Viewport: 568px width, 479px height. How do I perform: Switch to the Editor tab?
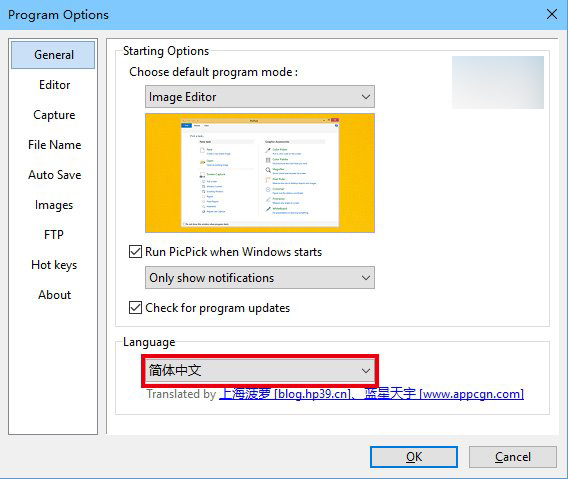click(x=54, y=85)
